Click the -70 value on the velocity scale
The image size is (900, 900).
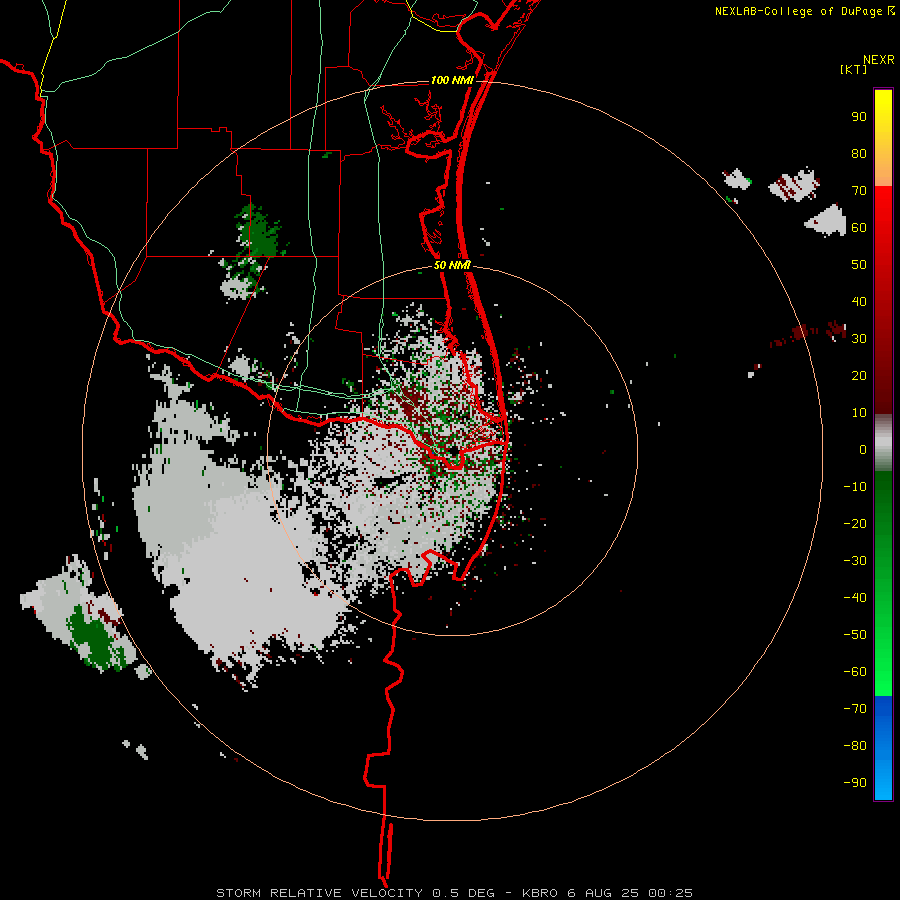(855, 709)
